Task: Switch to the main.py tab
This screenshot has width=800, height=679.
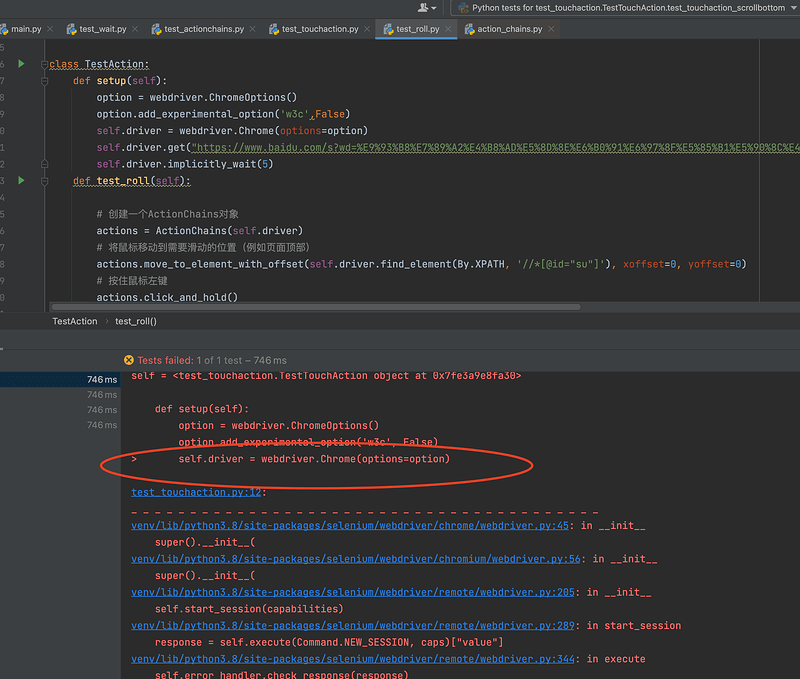Action: tap(26, 29)
